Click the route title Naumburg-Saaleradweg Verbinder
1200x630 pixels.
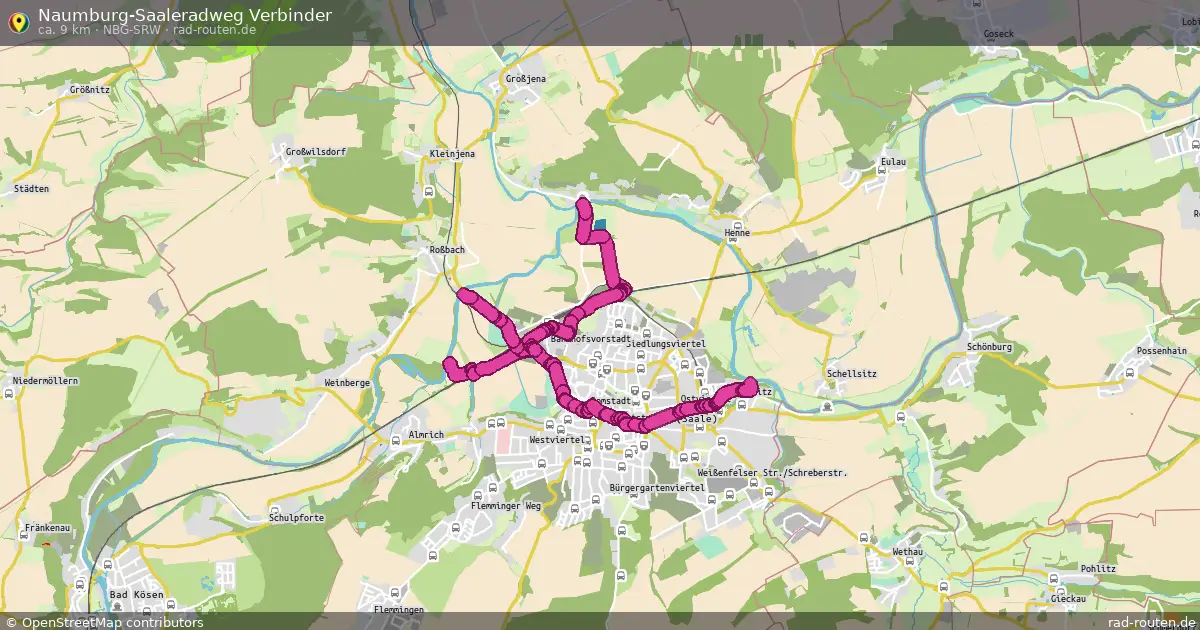coord(185,14)
